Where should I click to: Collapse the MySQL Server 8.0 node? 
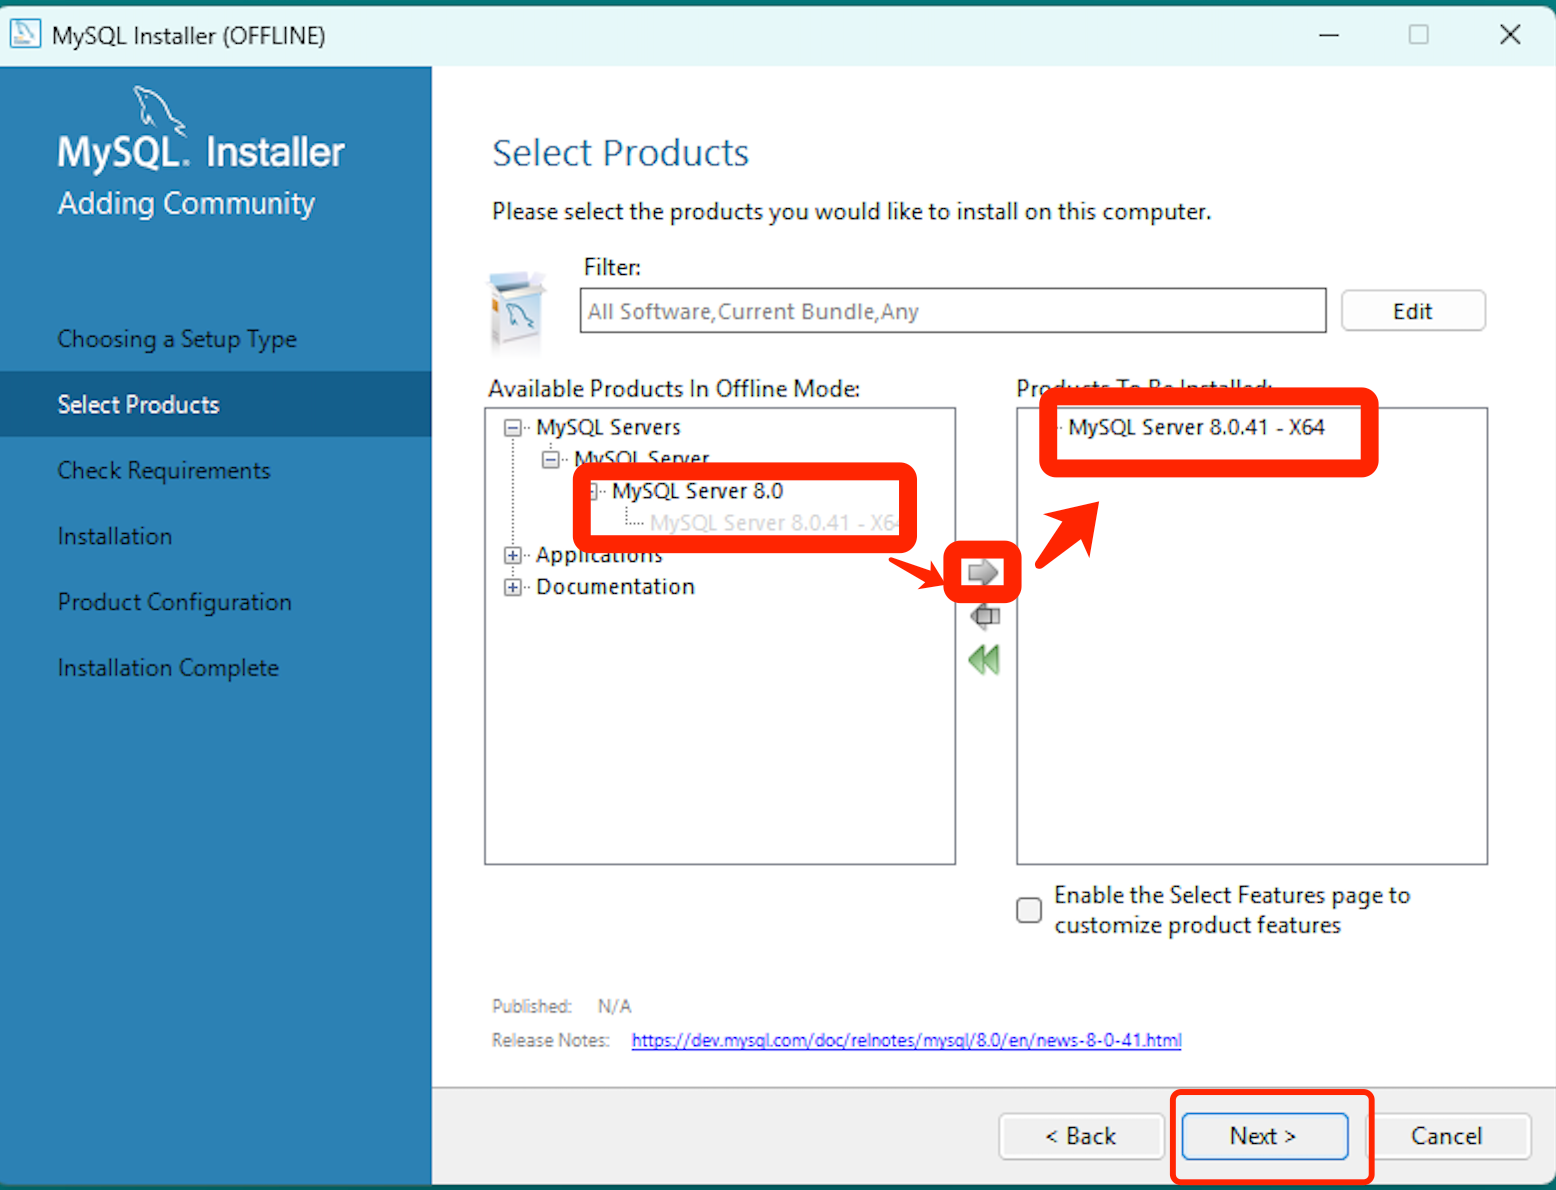594,491
